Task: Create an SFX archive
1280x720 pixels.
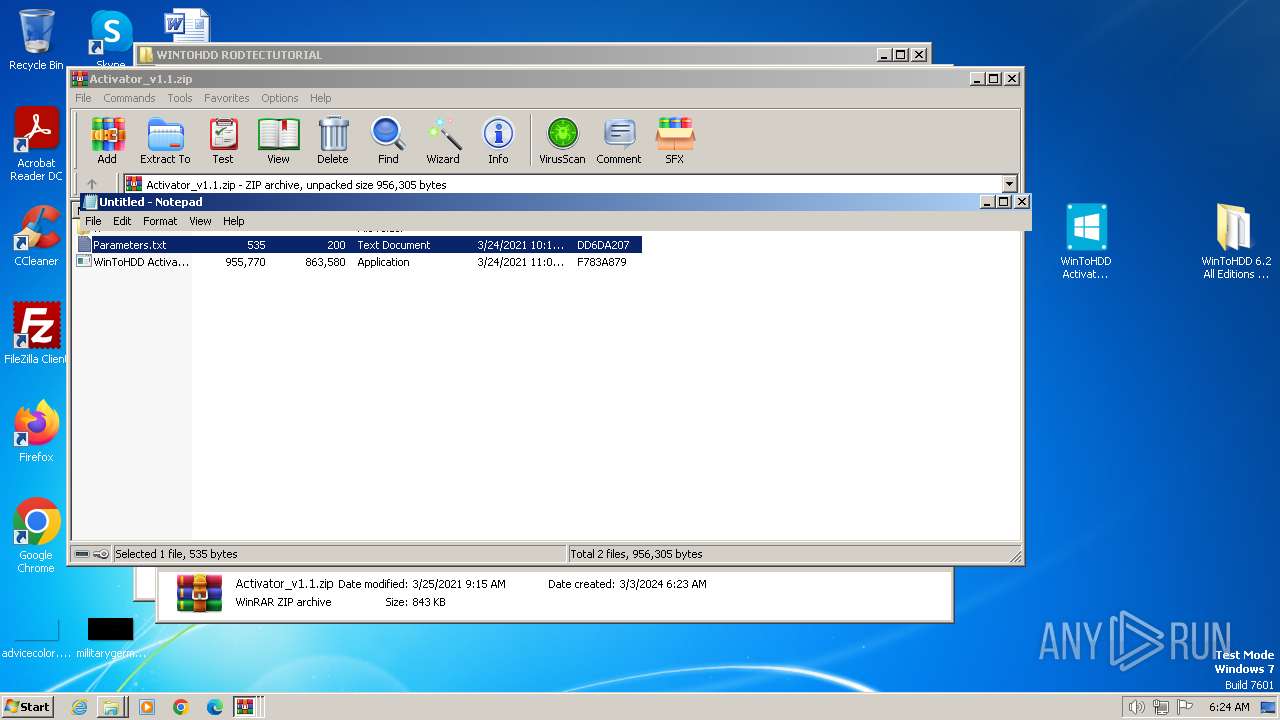Action: click(x=675, y=141)
